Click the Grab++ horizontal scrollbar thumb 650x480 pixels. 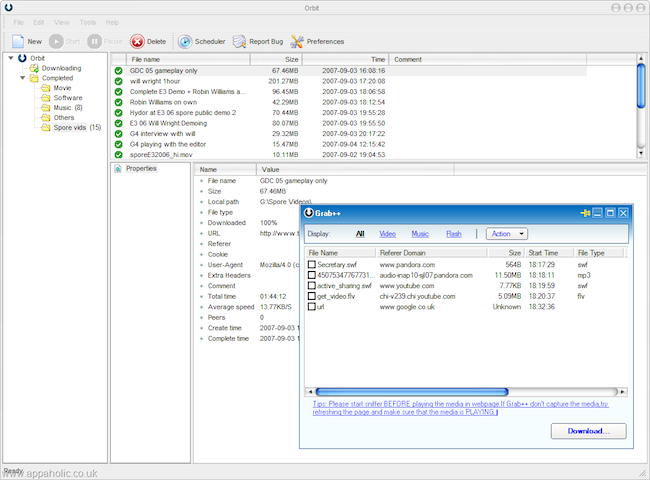[x=412, y=392]
